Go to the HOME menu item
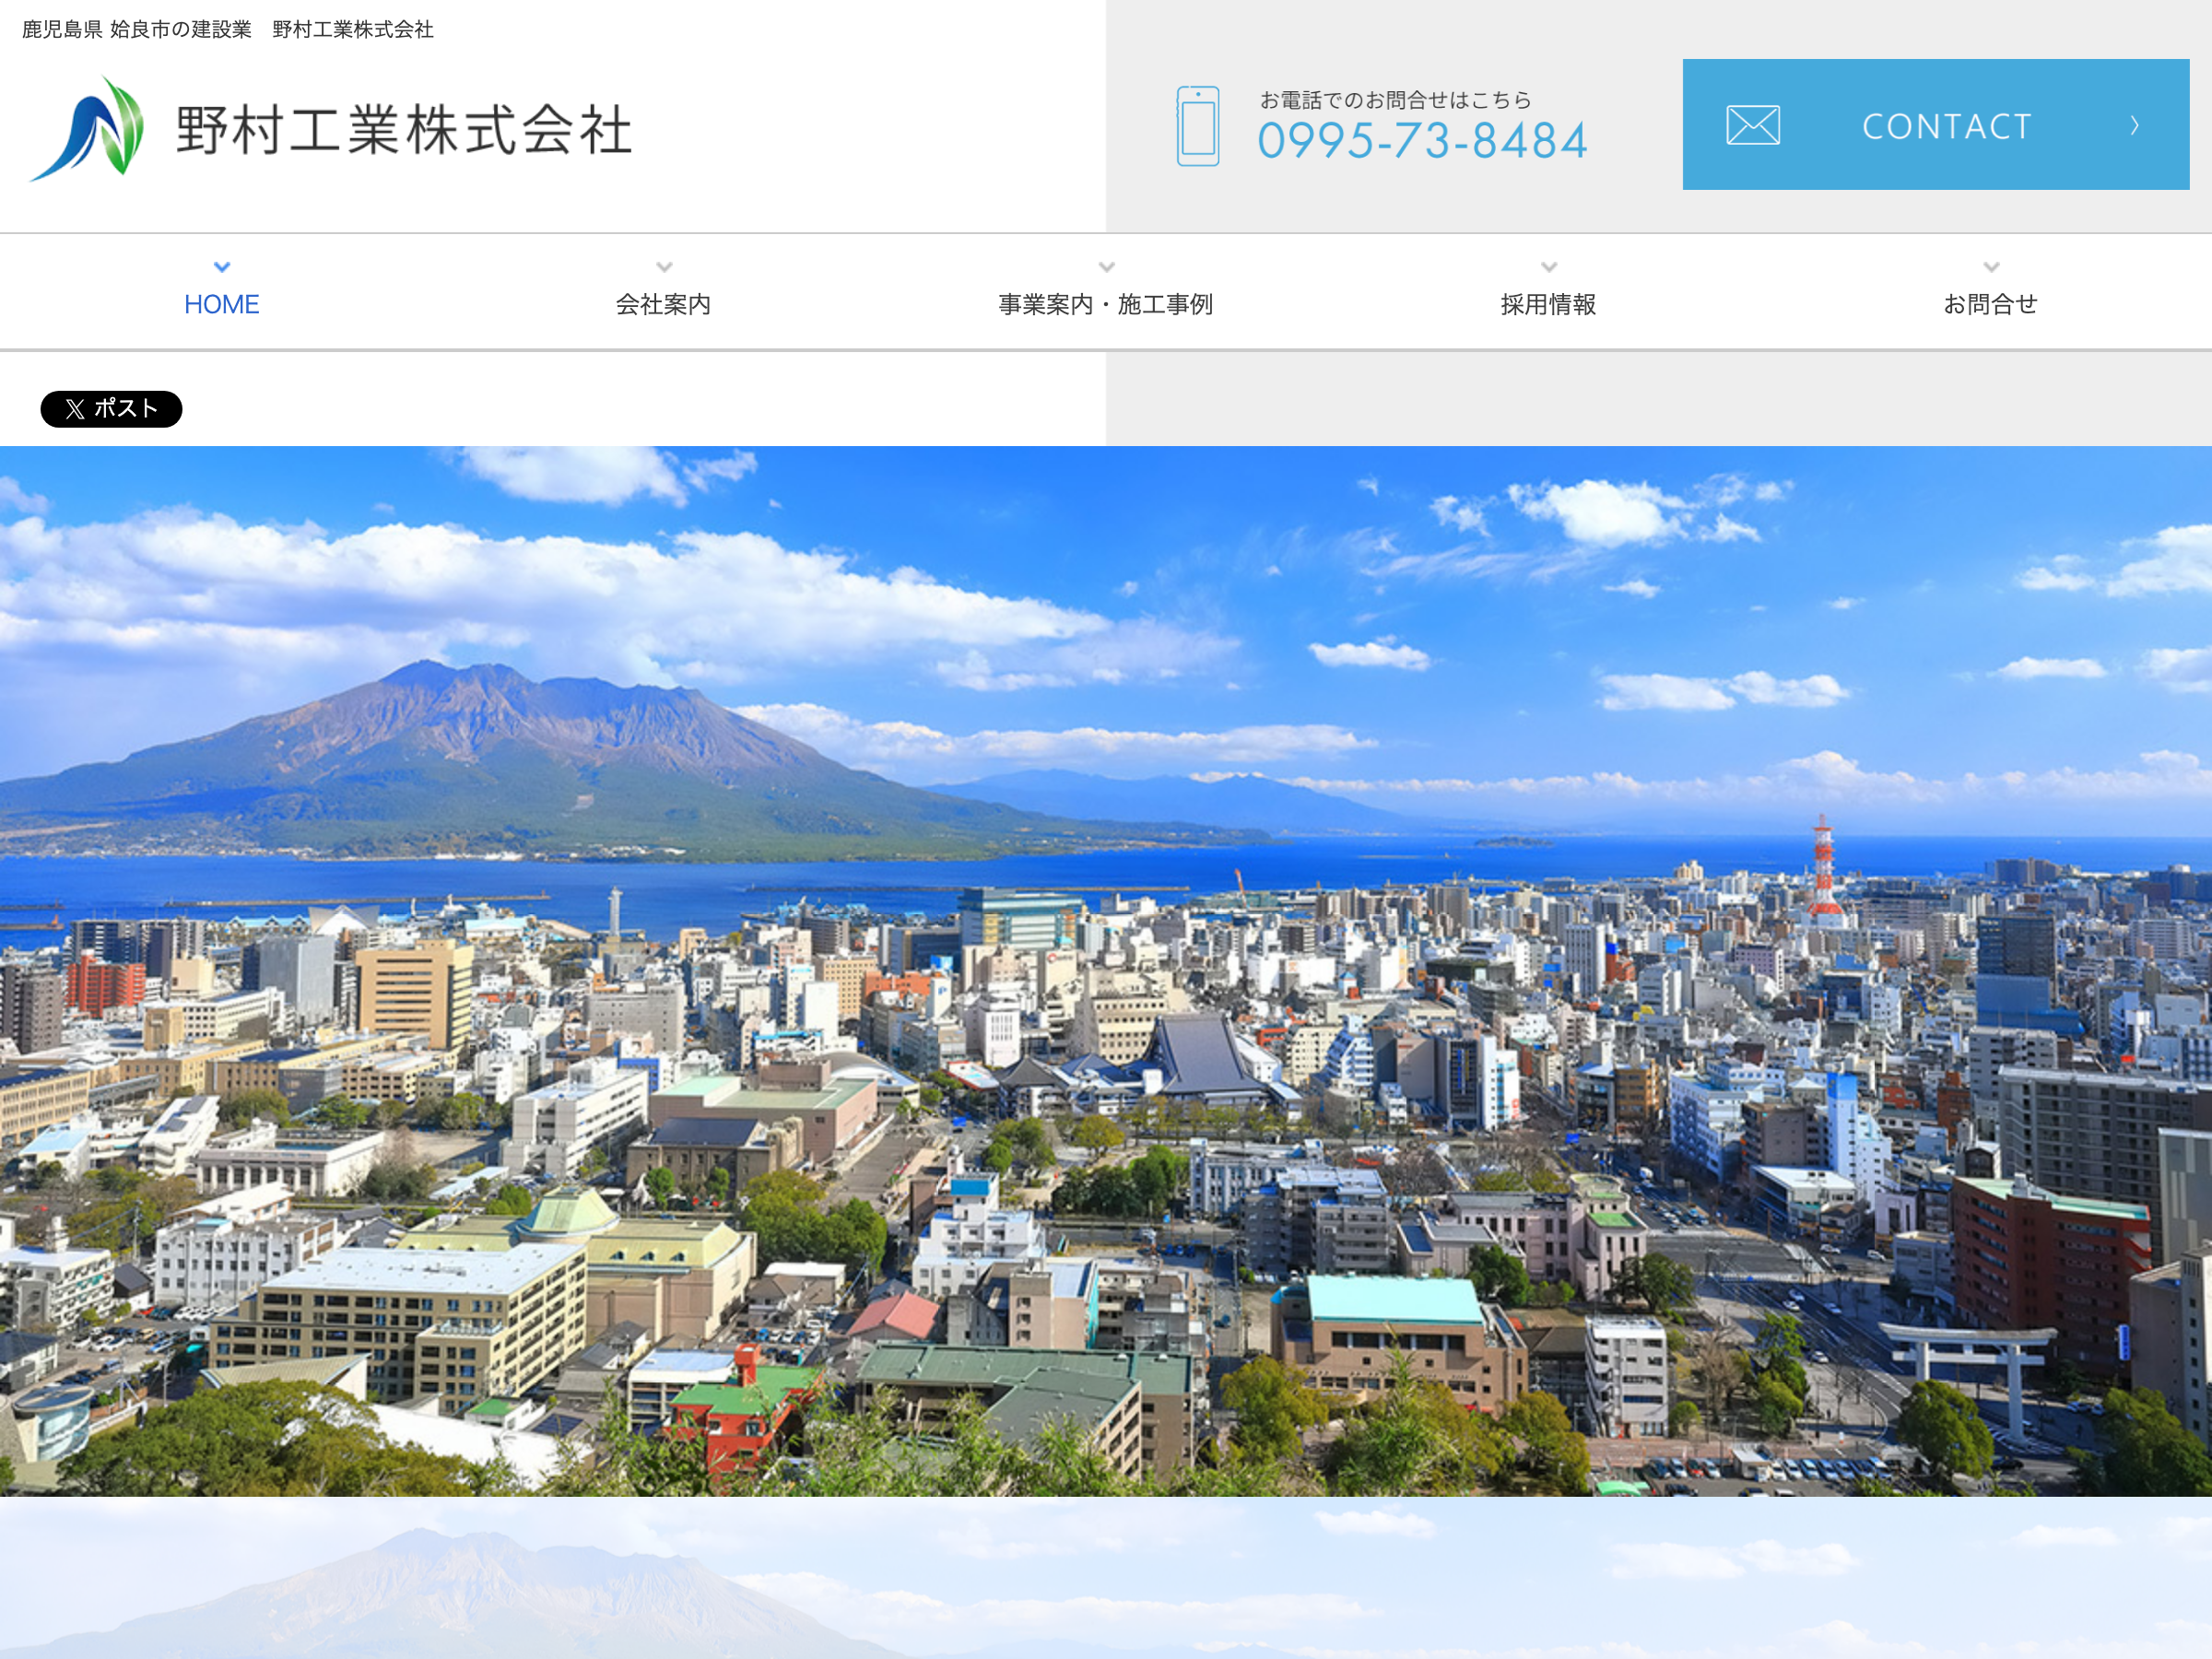Image resolution: width=2212 pixels, height=1659 pixels. coord(222,304)
